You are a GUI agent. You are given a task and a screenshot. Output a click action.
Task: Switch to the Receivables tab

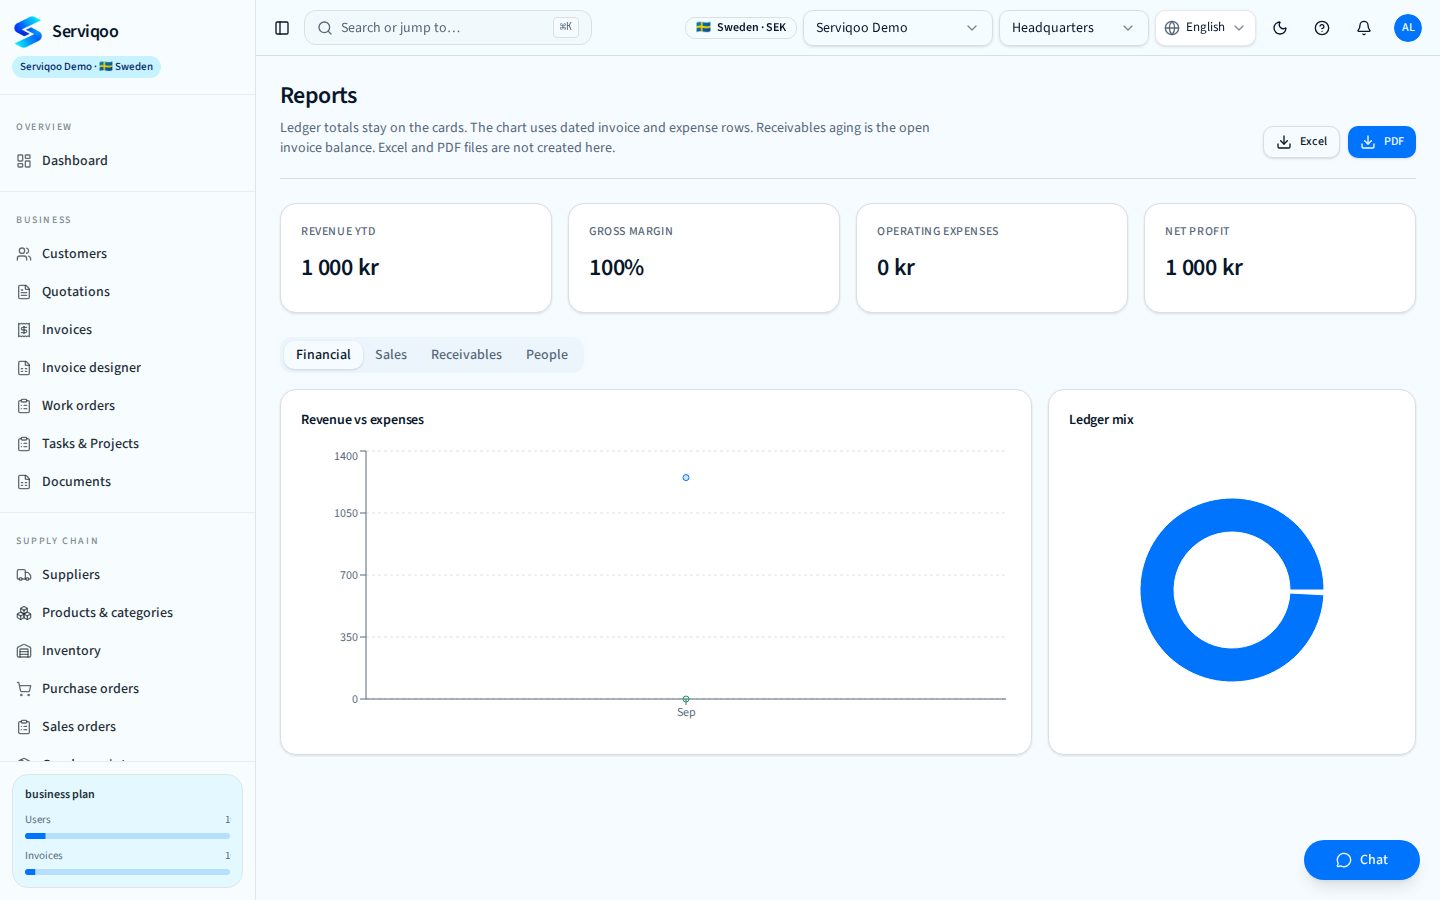coord(466,355)
